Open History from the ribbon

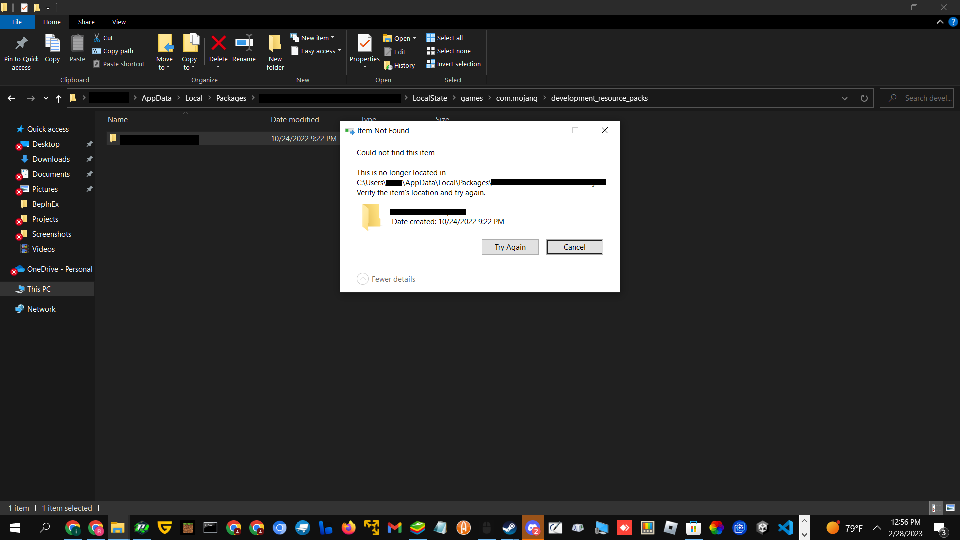(399, 65)
